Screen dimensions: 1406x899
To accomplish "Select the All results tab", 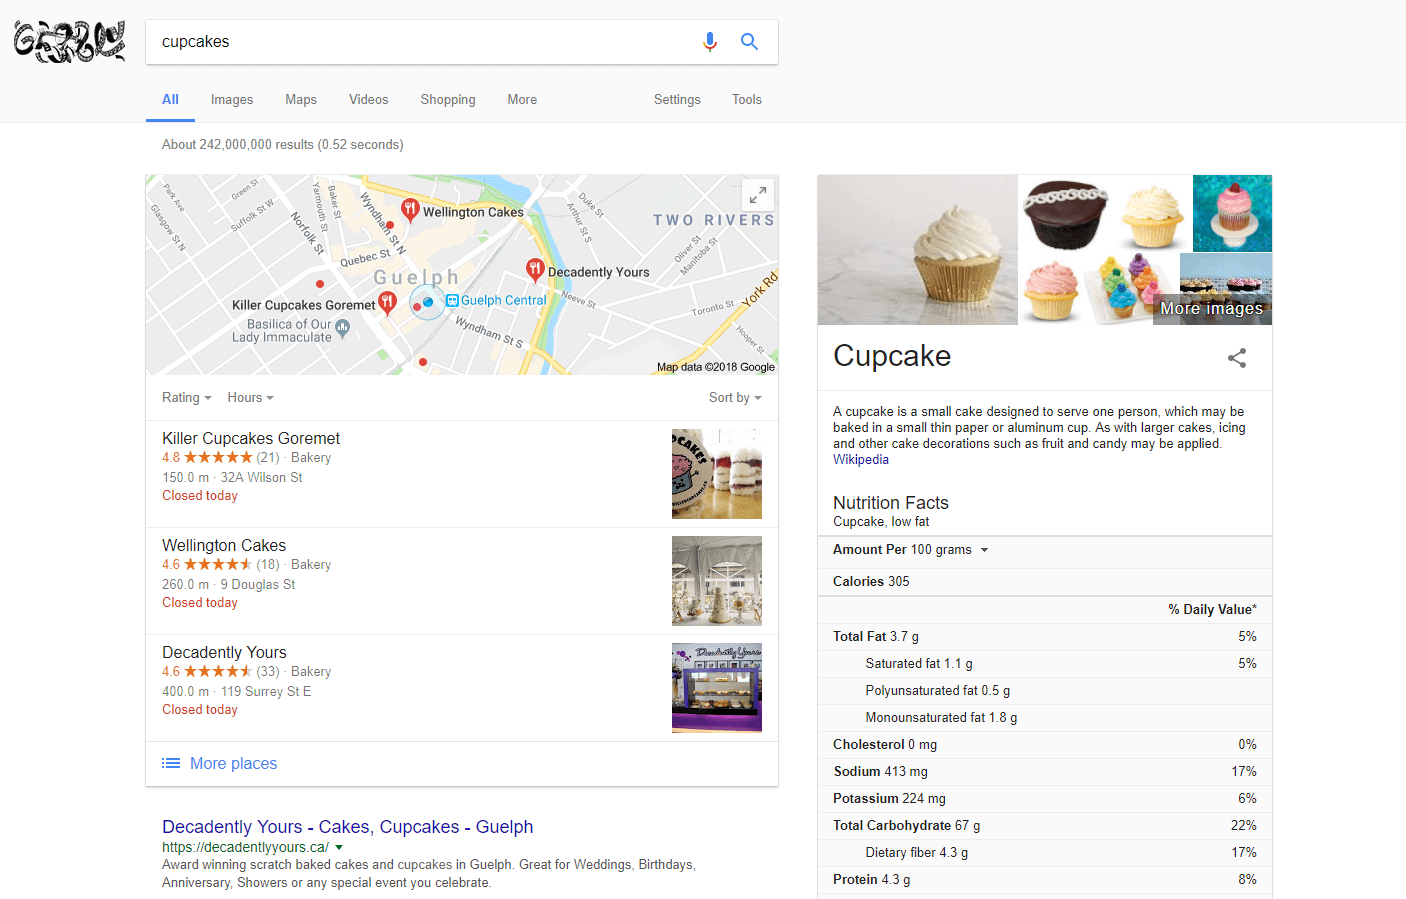I will (x=170, y=100).
